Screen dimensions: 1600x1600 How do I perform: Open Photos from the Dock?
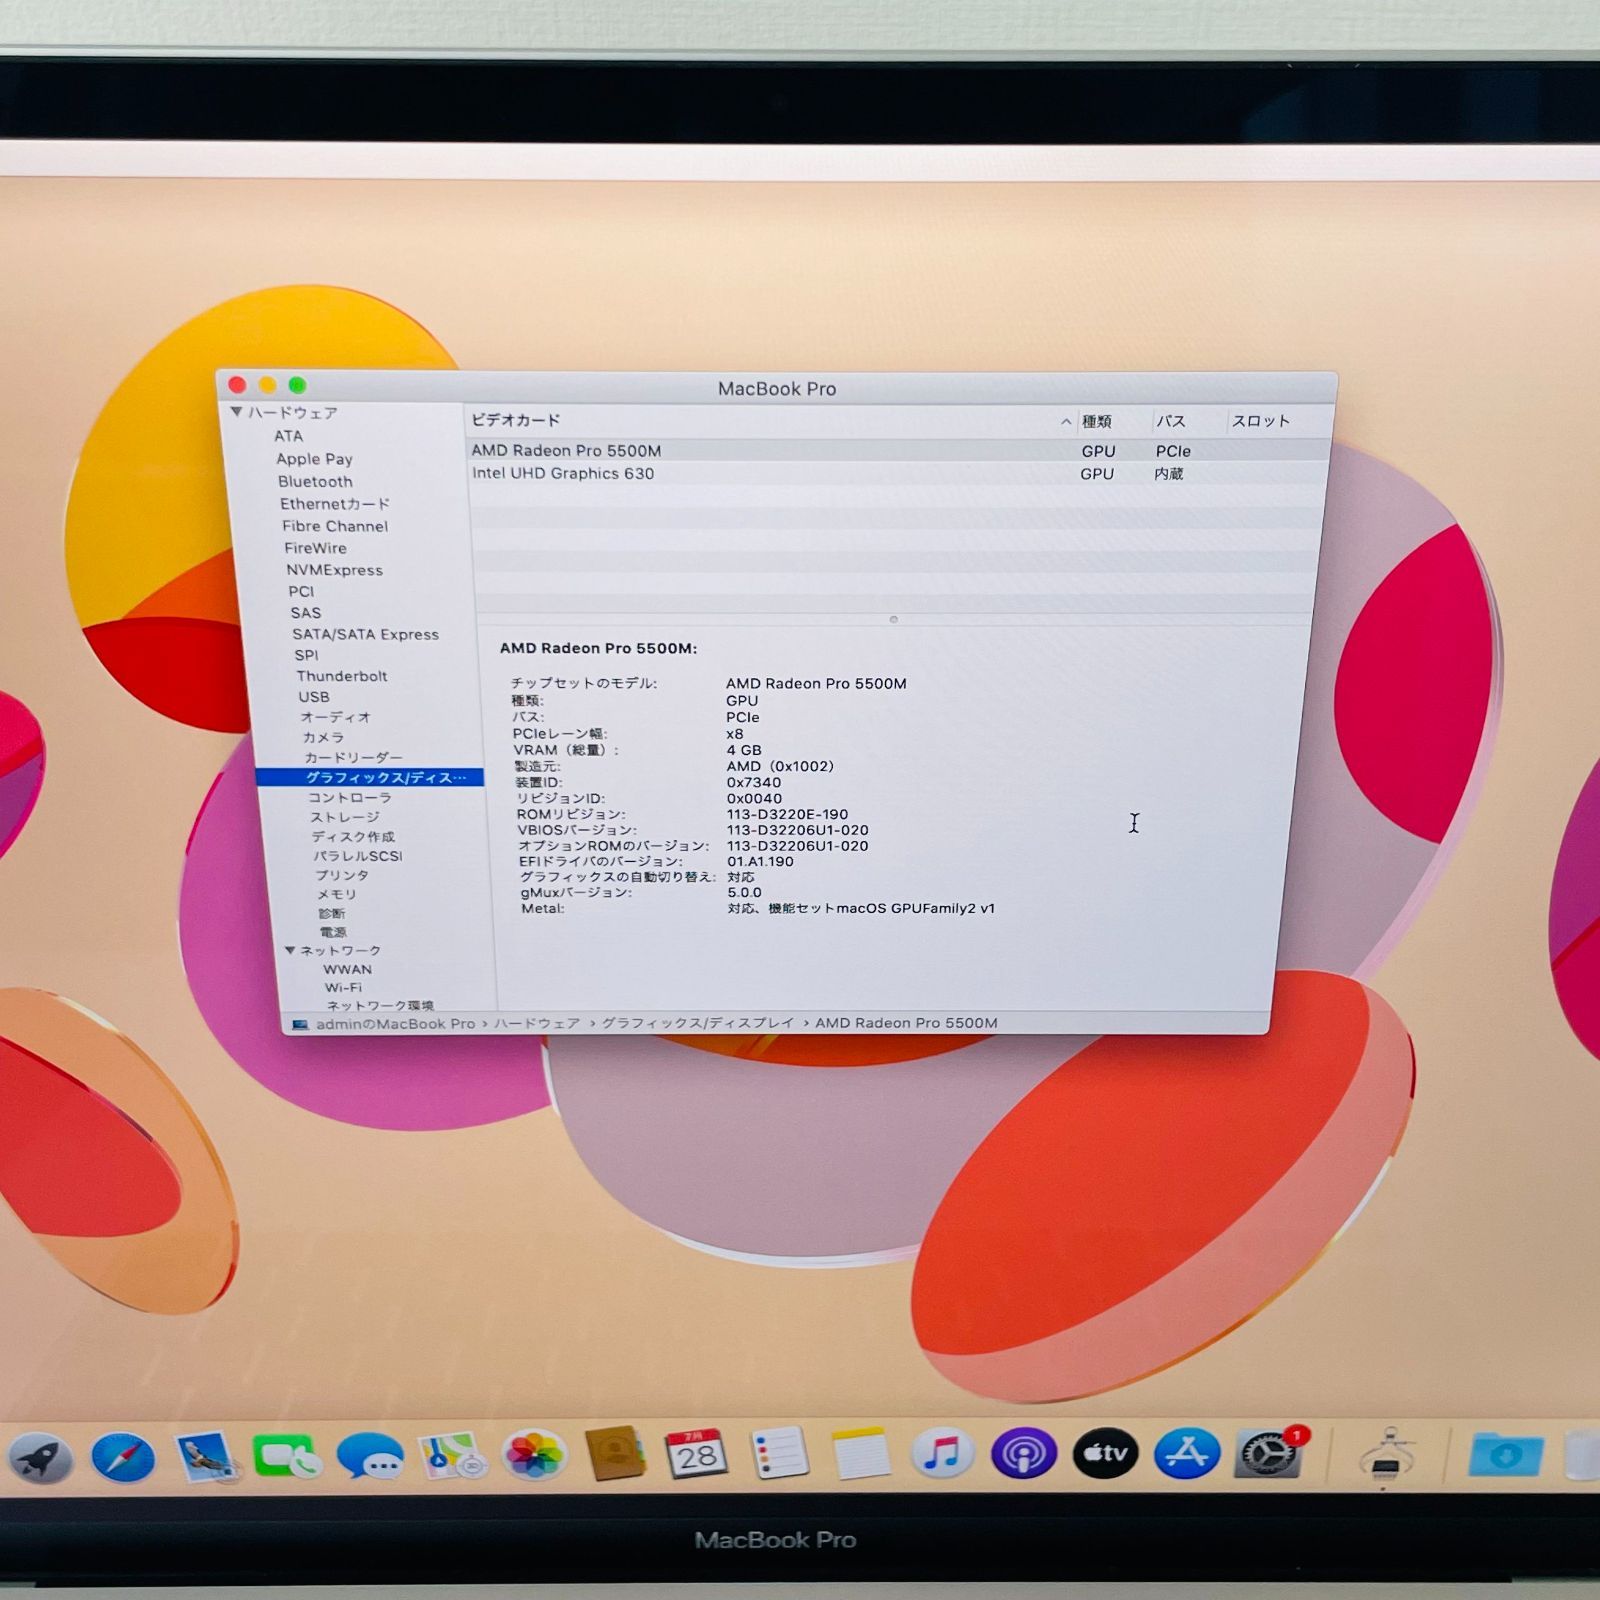coord(534,1455)
